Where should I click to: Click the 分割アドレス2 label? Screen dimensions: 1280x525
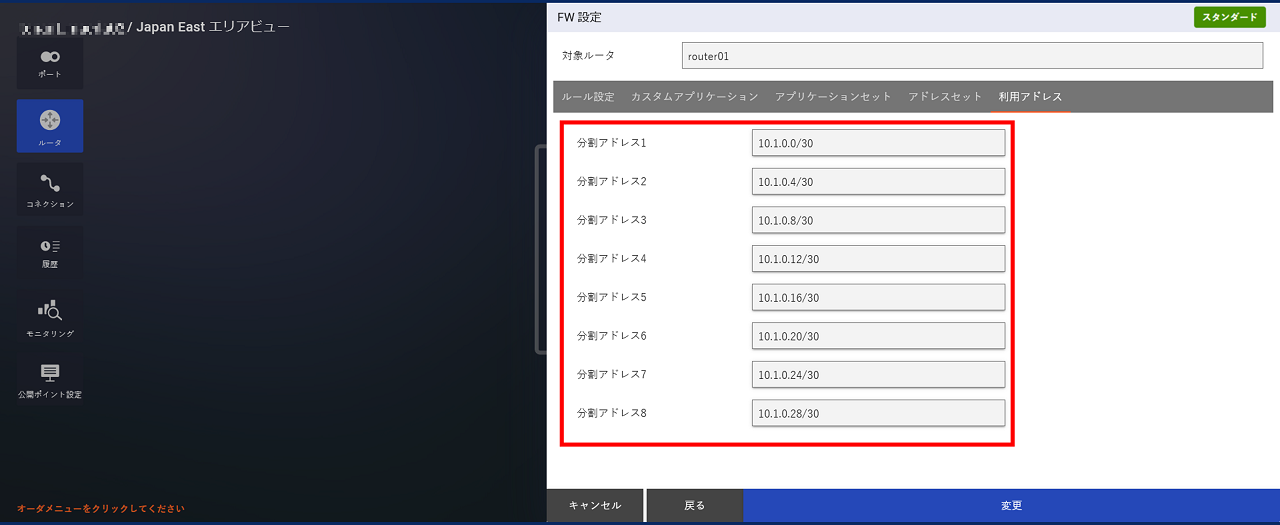tap(612, 181)
